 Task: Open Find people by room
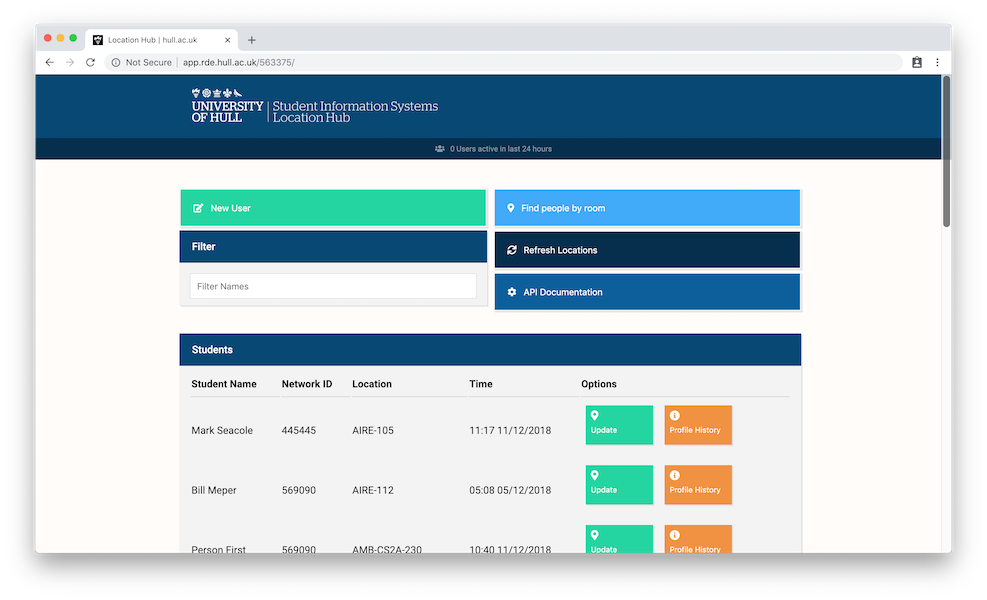pyautogui.click(x=647, y=208)
